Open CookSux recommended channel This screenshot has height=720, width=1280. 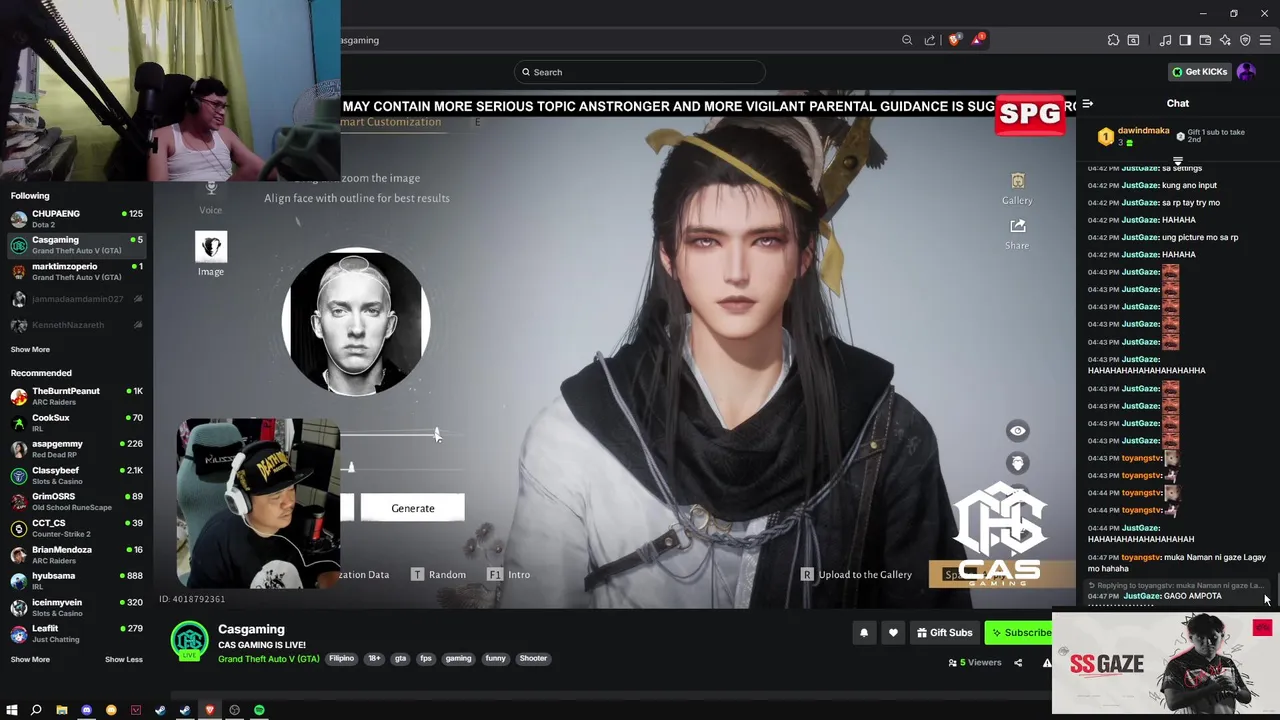click(x=77, y=422)
